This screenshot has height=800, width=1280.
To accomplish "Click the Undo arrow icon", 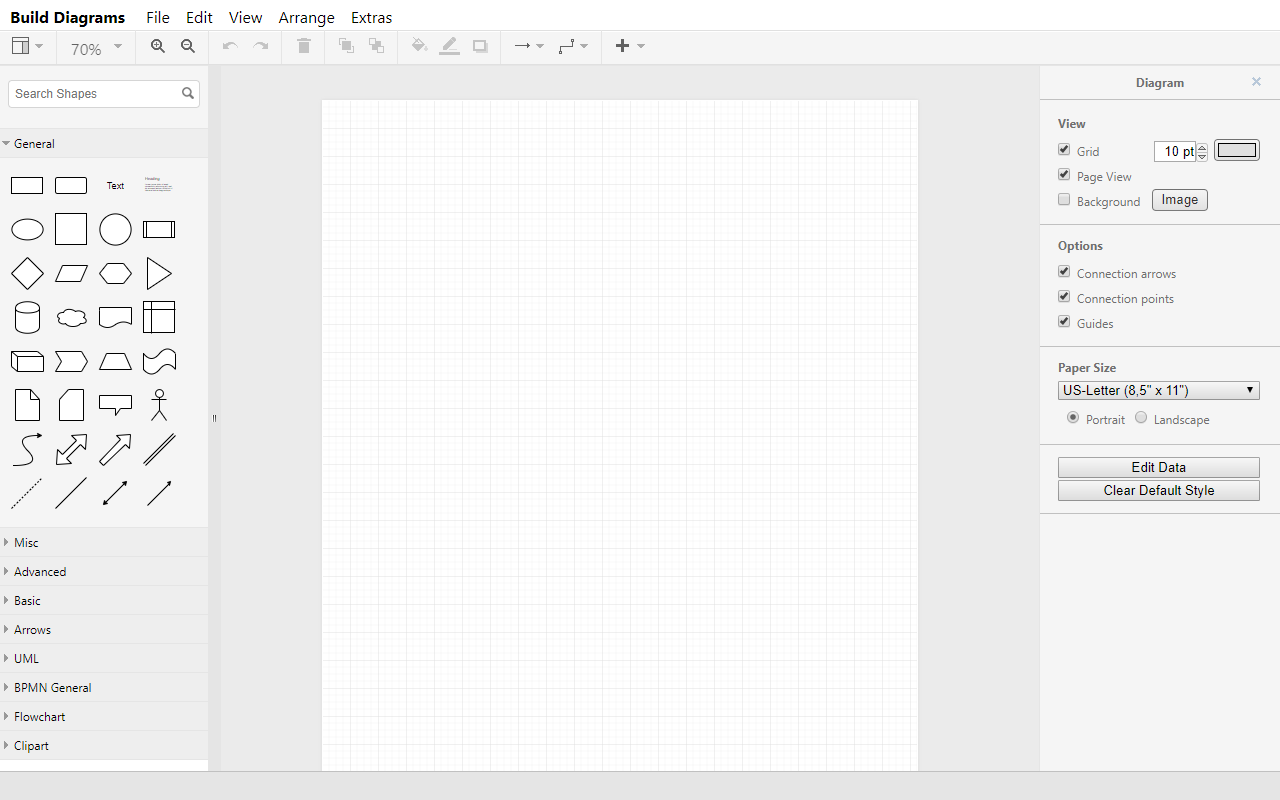I will (230, 46).
